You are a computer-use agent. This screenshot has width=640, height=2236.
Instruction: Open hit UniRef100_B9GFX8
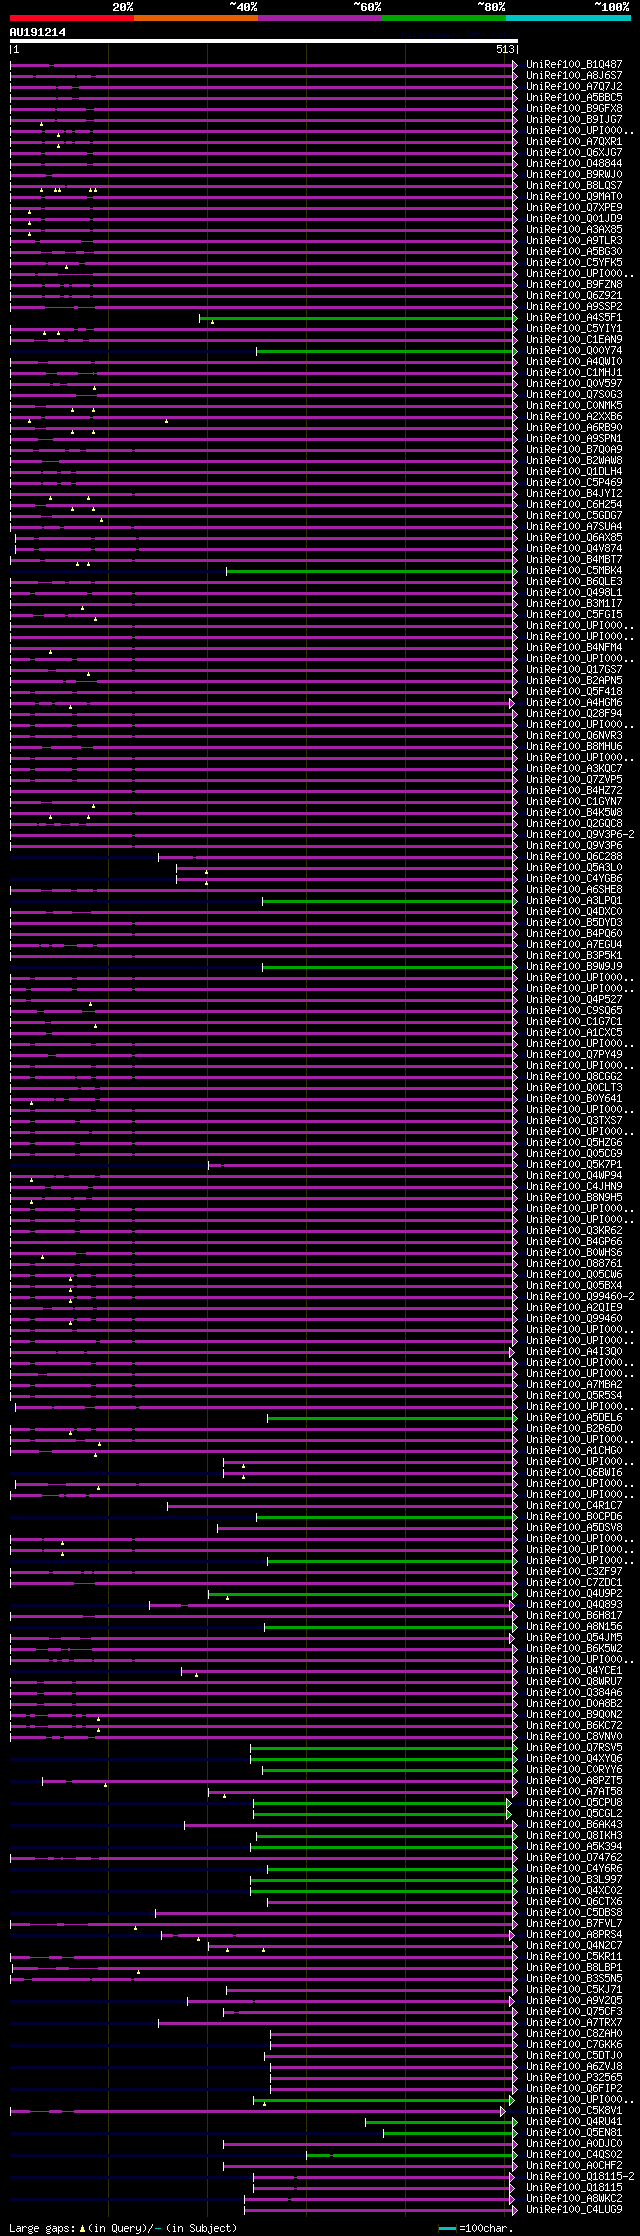tap(574, 108)
